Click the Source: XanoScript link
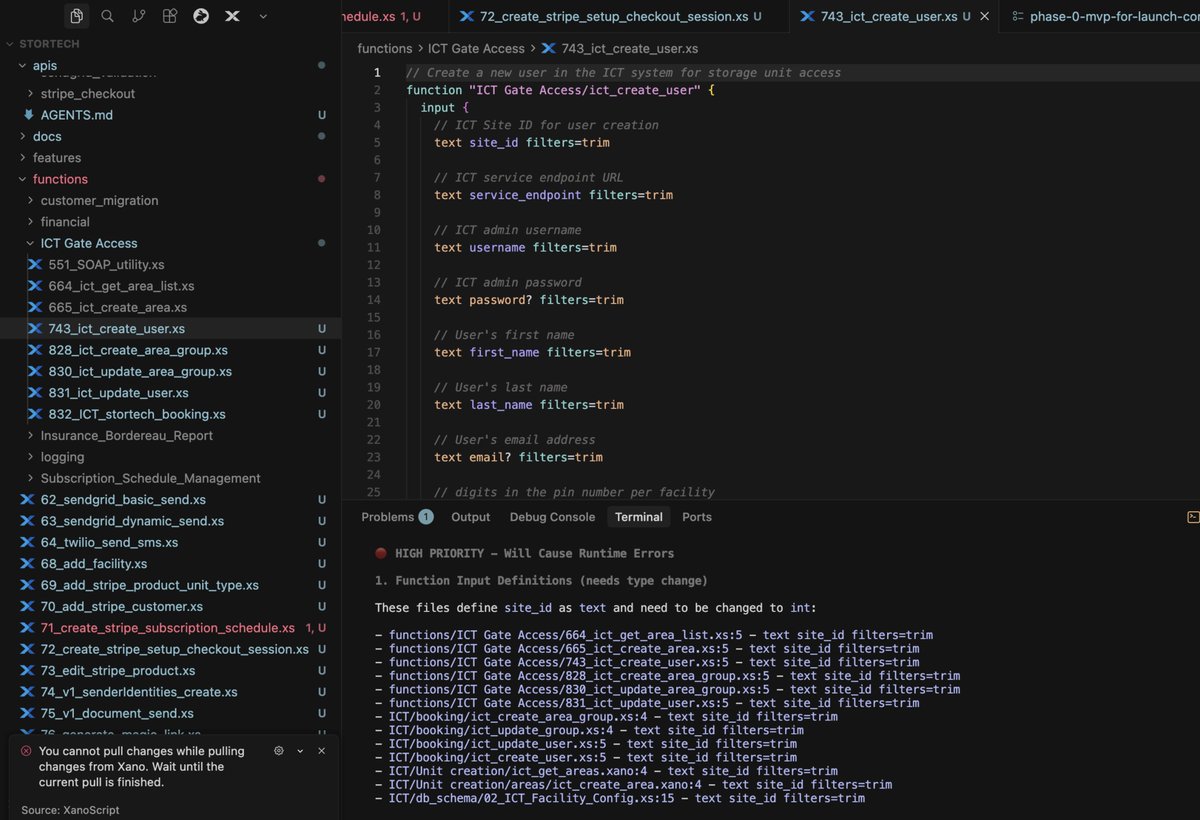 [68, 809]
